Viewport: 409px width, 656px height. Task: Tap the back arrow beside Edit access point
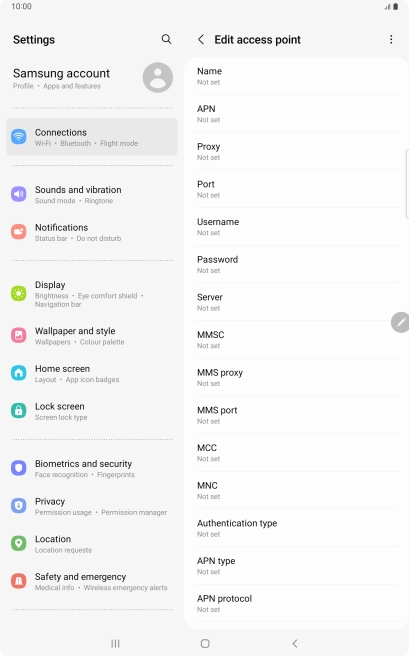point(201,39)
